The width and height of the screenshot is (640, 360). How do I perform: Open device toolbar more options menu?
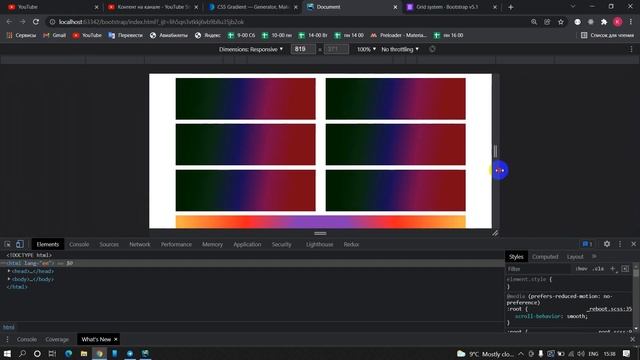click(631, 49)
